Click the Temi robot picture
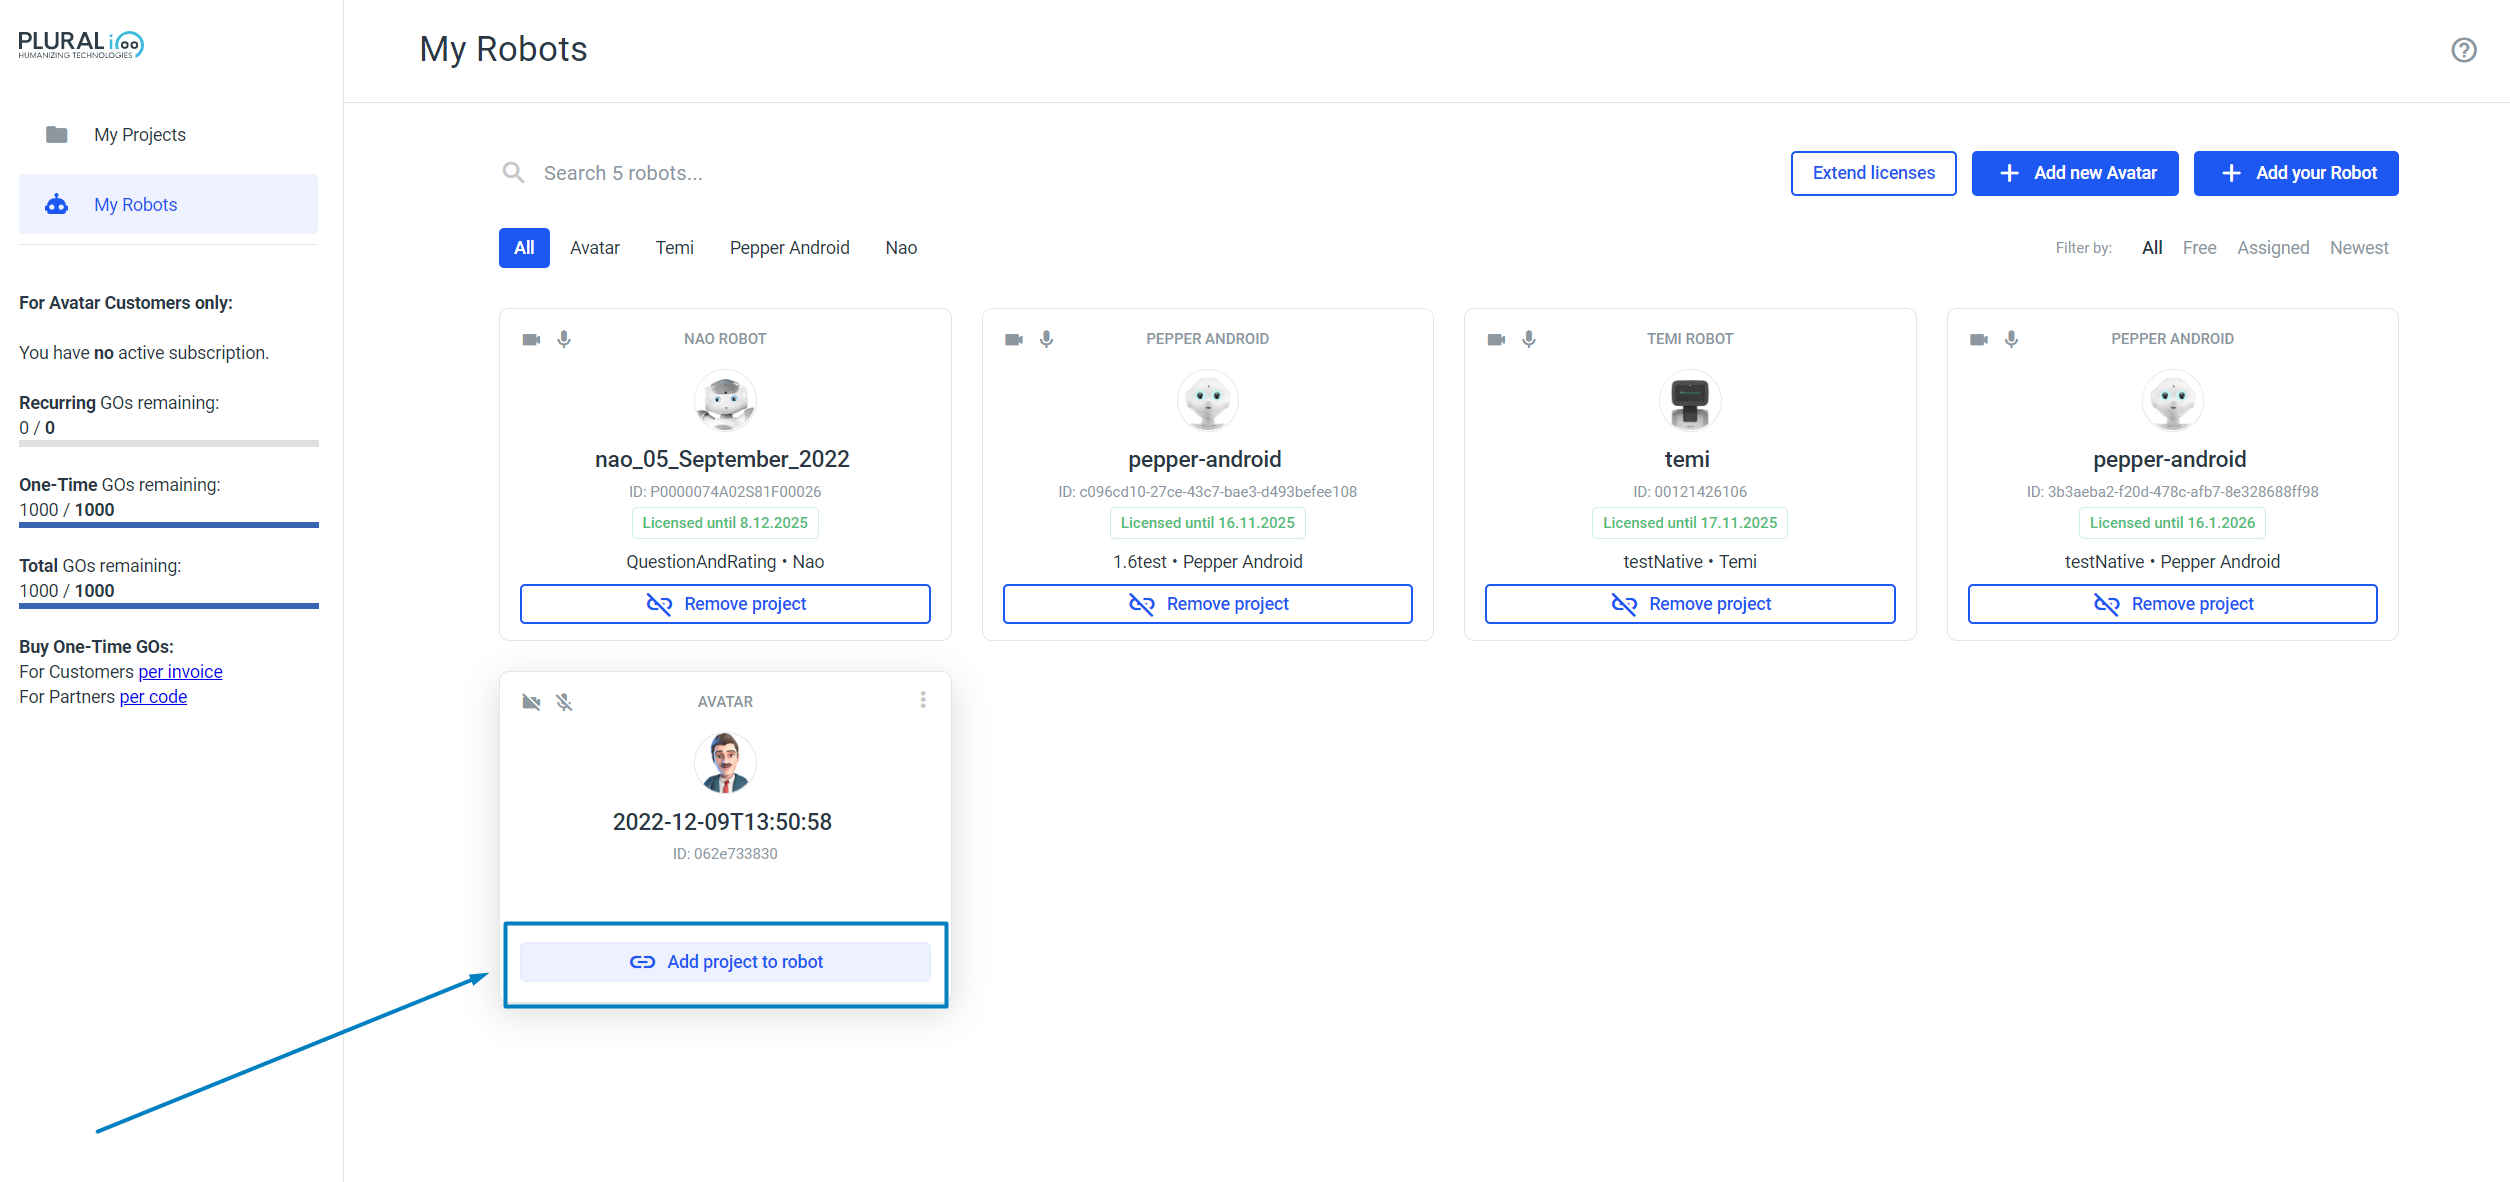 1690,400
